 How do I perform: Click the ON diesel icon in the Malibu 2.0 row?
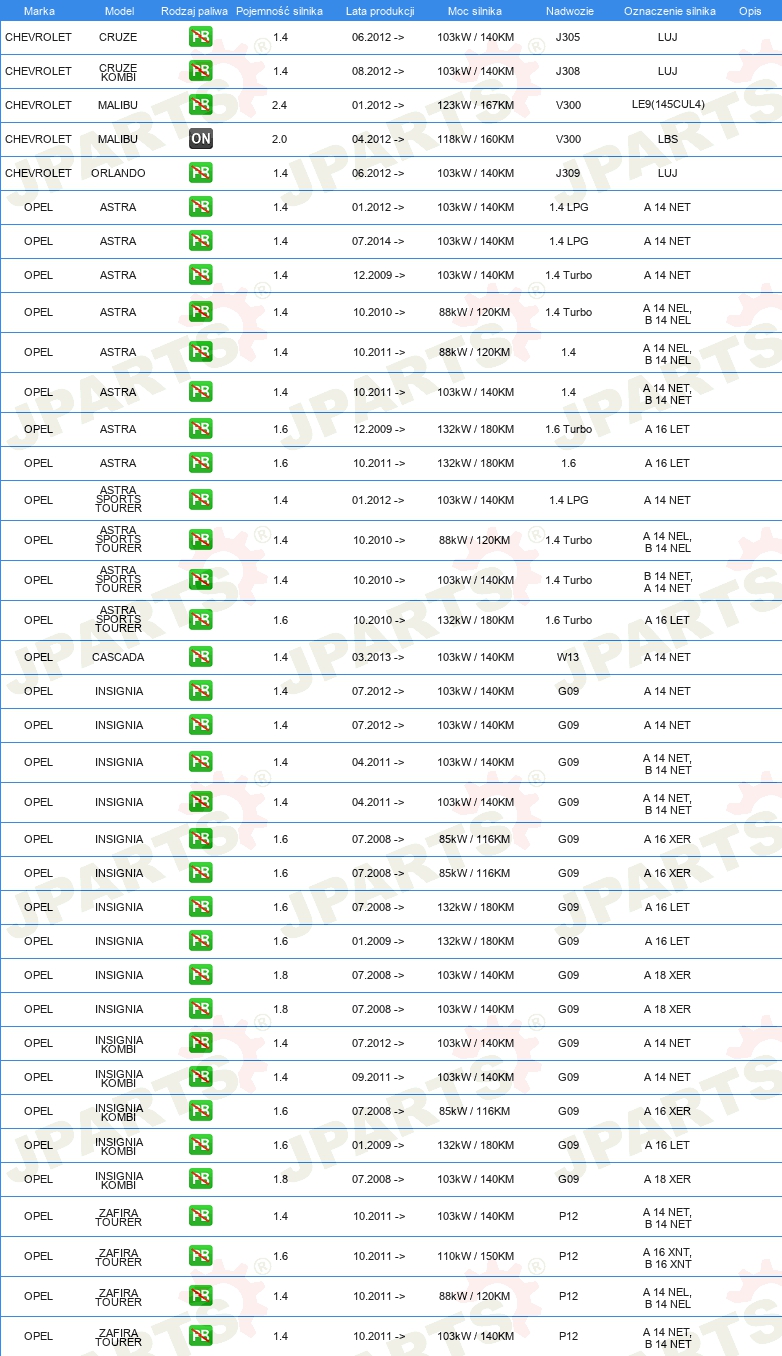(x=201, y=139)
